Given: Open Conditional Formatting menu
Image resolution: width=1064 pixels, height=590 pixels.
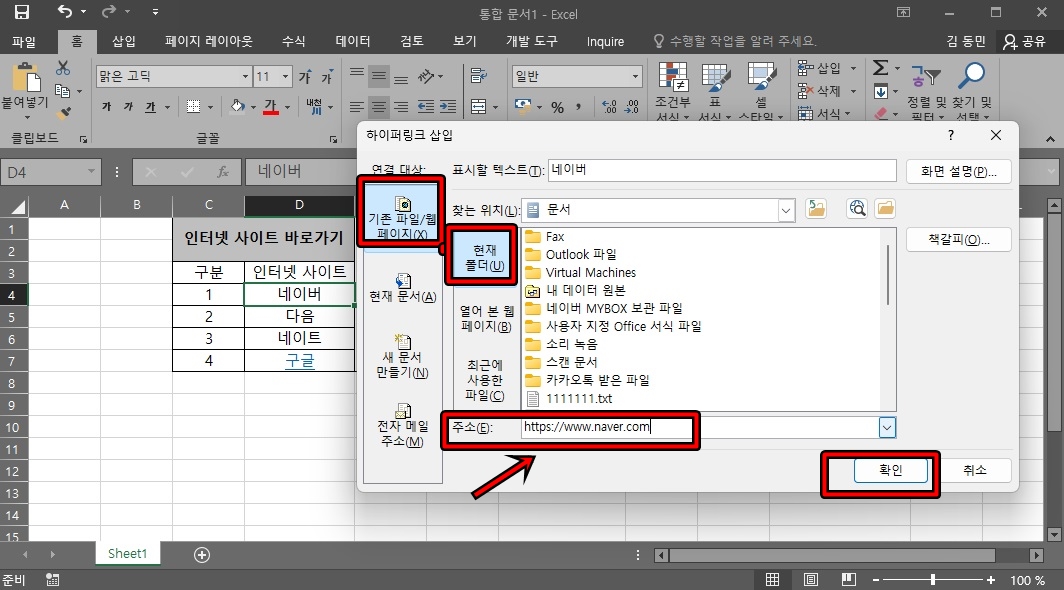Looking at the screenshot, I should pos(672,91).
